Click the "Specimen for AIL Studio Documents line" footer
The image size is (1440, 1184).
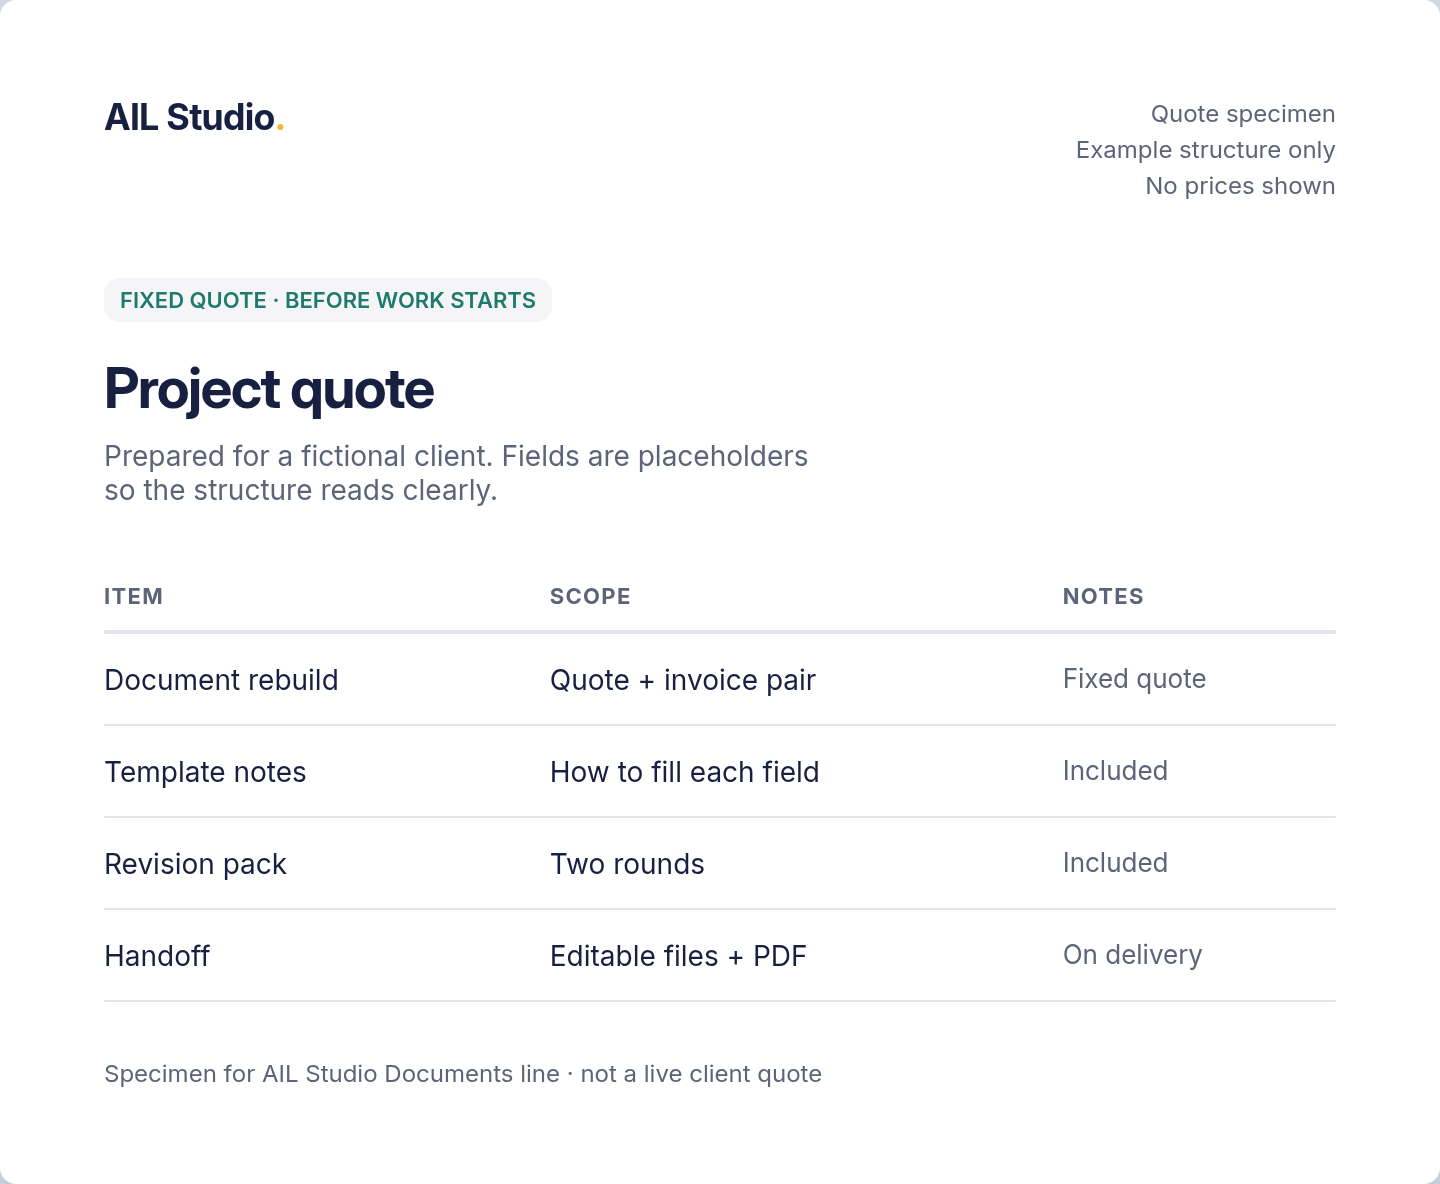pyautogui.click(x=463, y=1074)
